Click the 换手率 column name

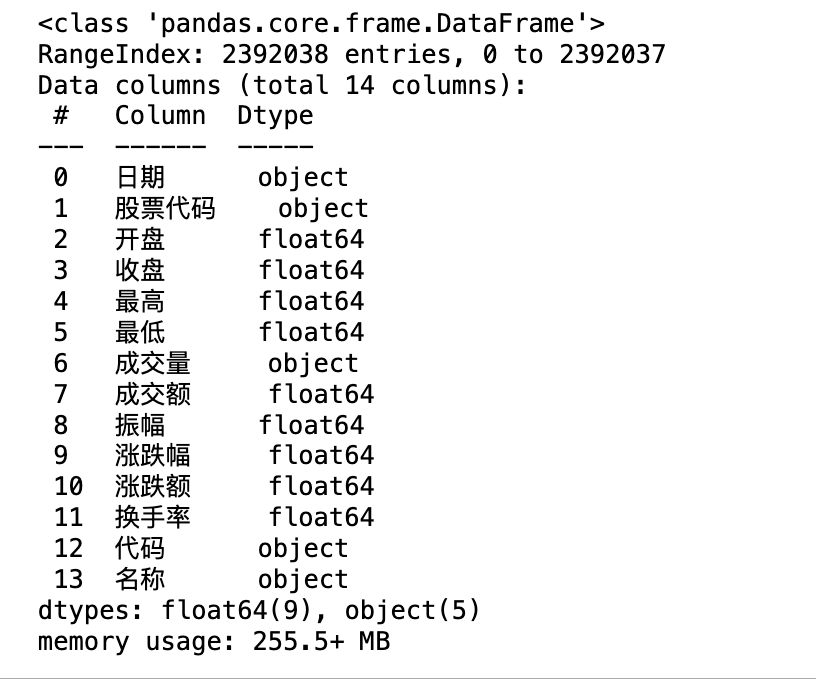point(153,517)
